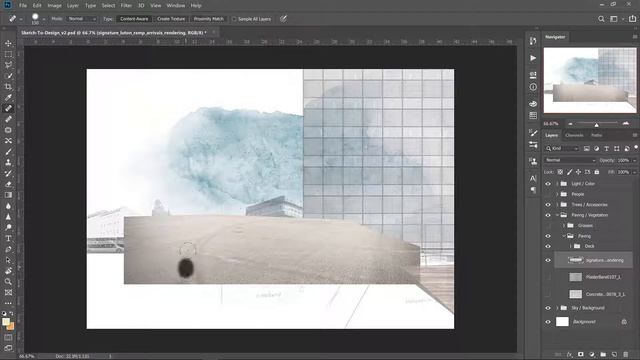Click pressure for size icon in options bar
This screenshot has height=360, width=640.
[283, 19]
